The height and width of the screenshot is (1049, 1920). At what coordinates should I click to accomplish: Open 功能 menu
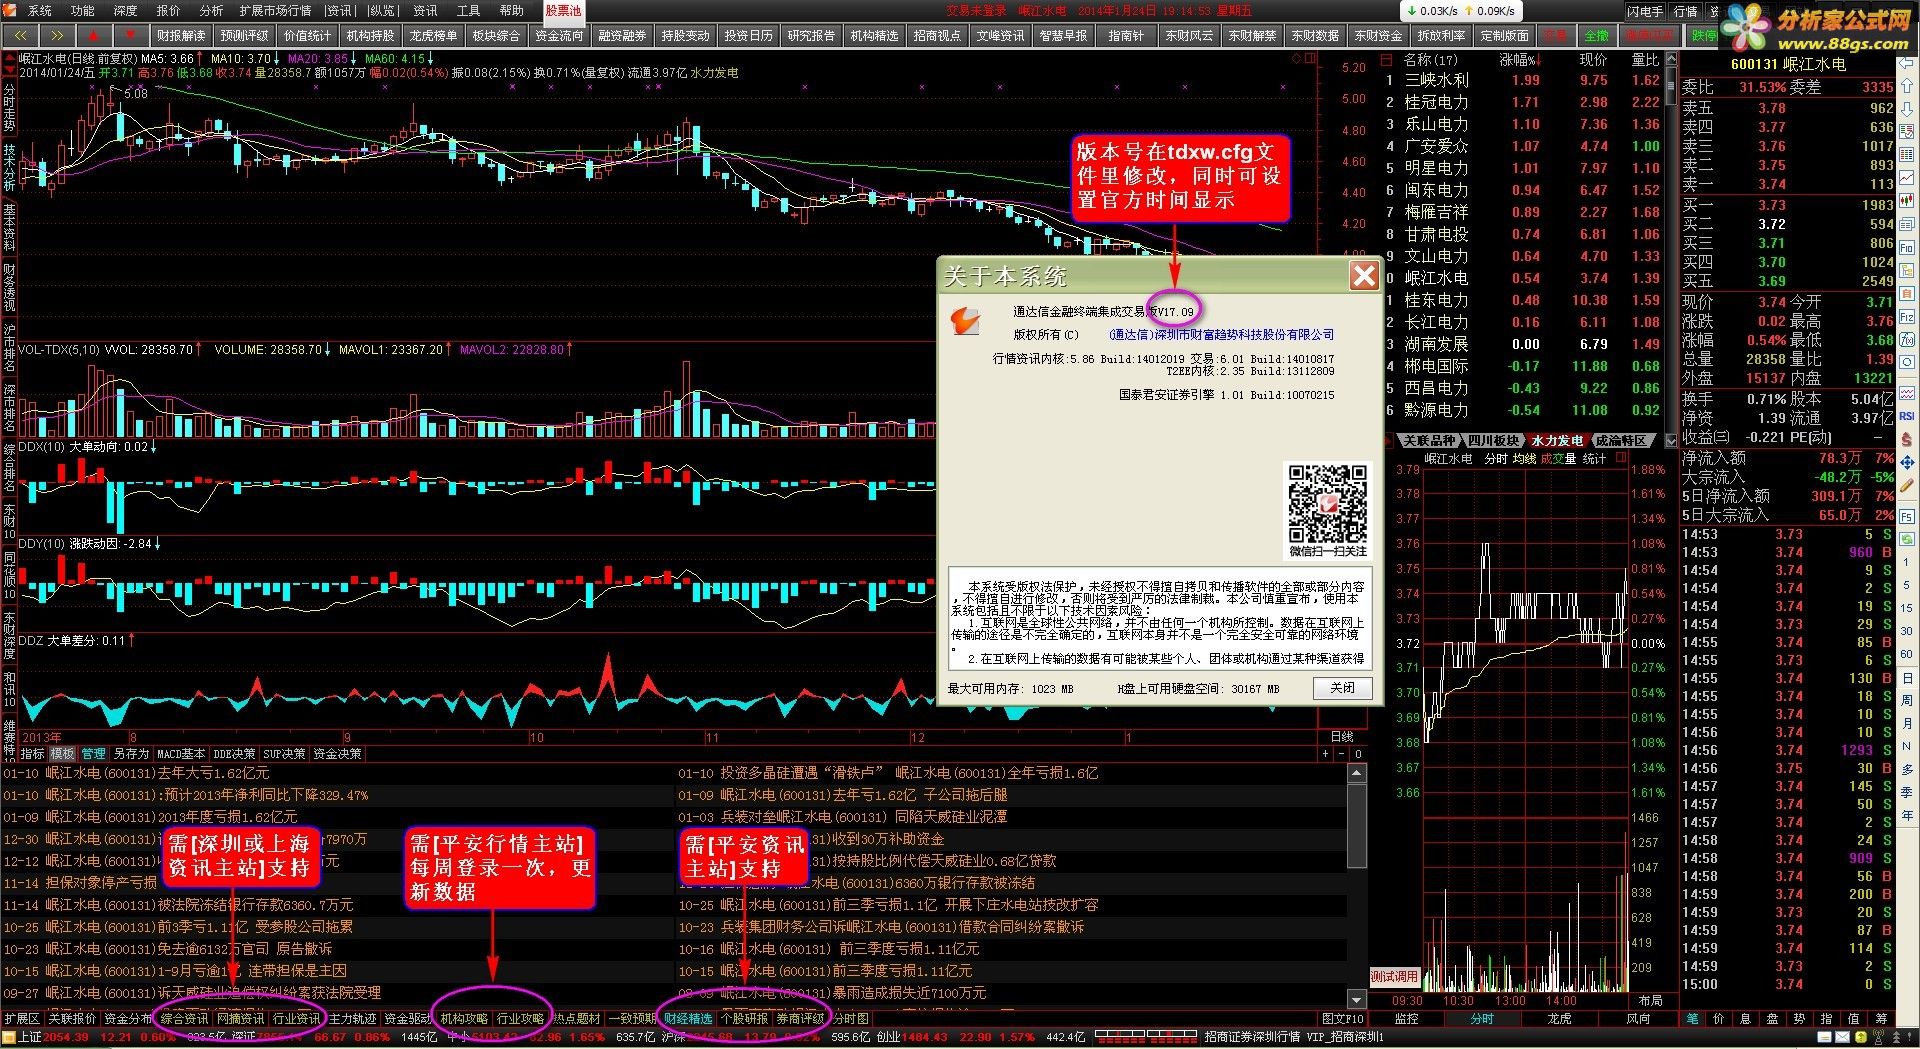(x=83, y=10)
